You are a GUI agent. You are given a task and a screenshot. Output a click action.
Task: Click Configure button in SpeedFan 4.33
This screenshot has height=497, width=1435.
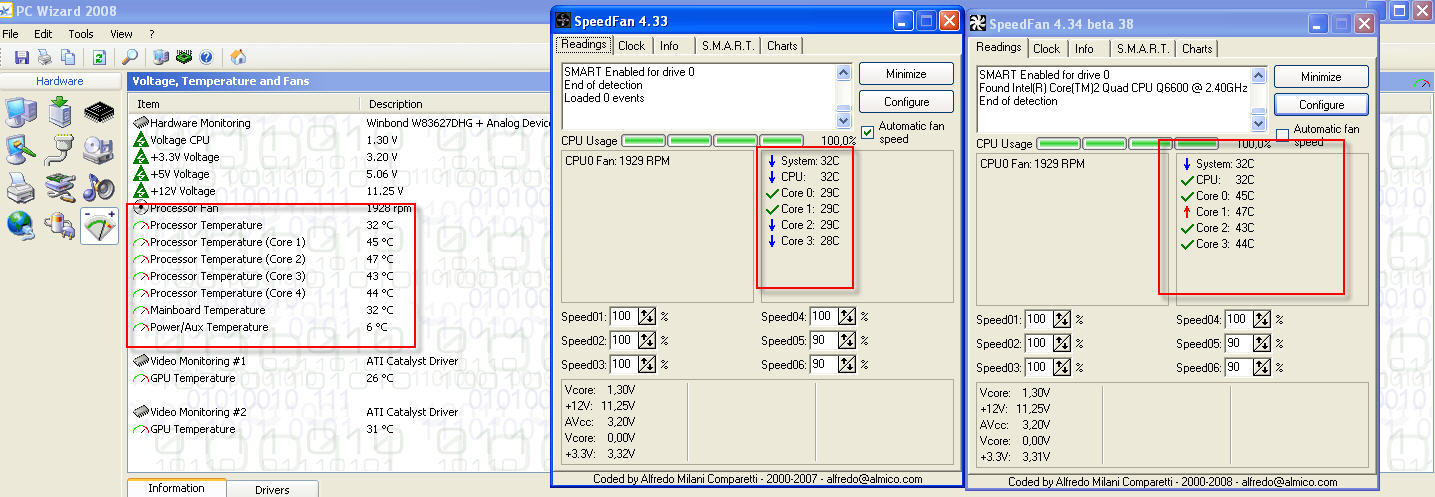click(x=906, y=102)
